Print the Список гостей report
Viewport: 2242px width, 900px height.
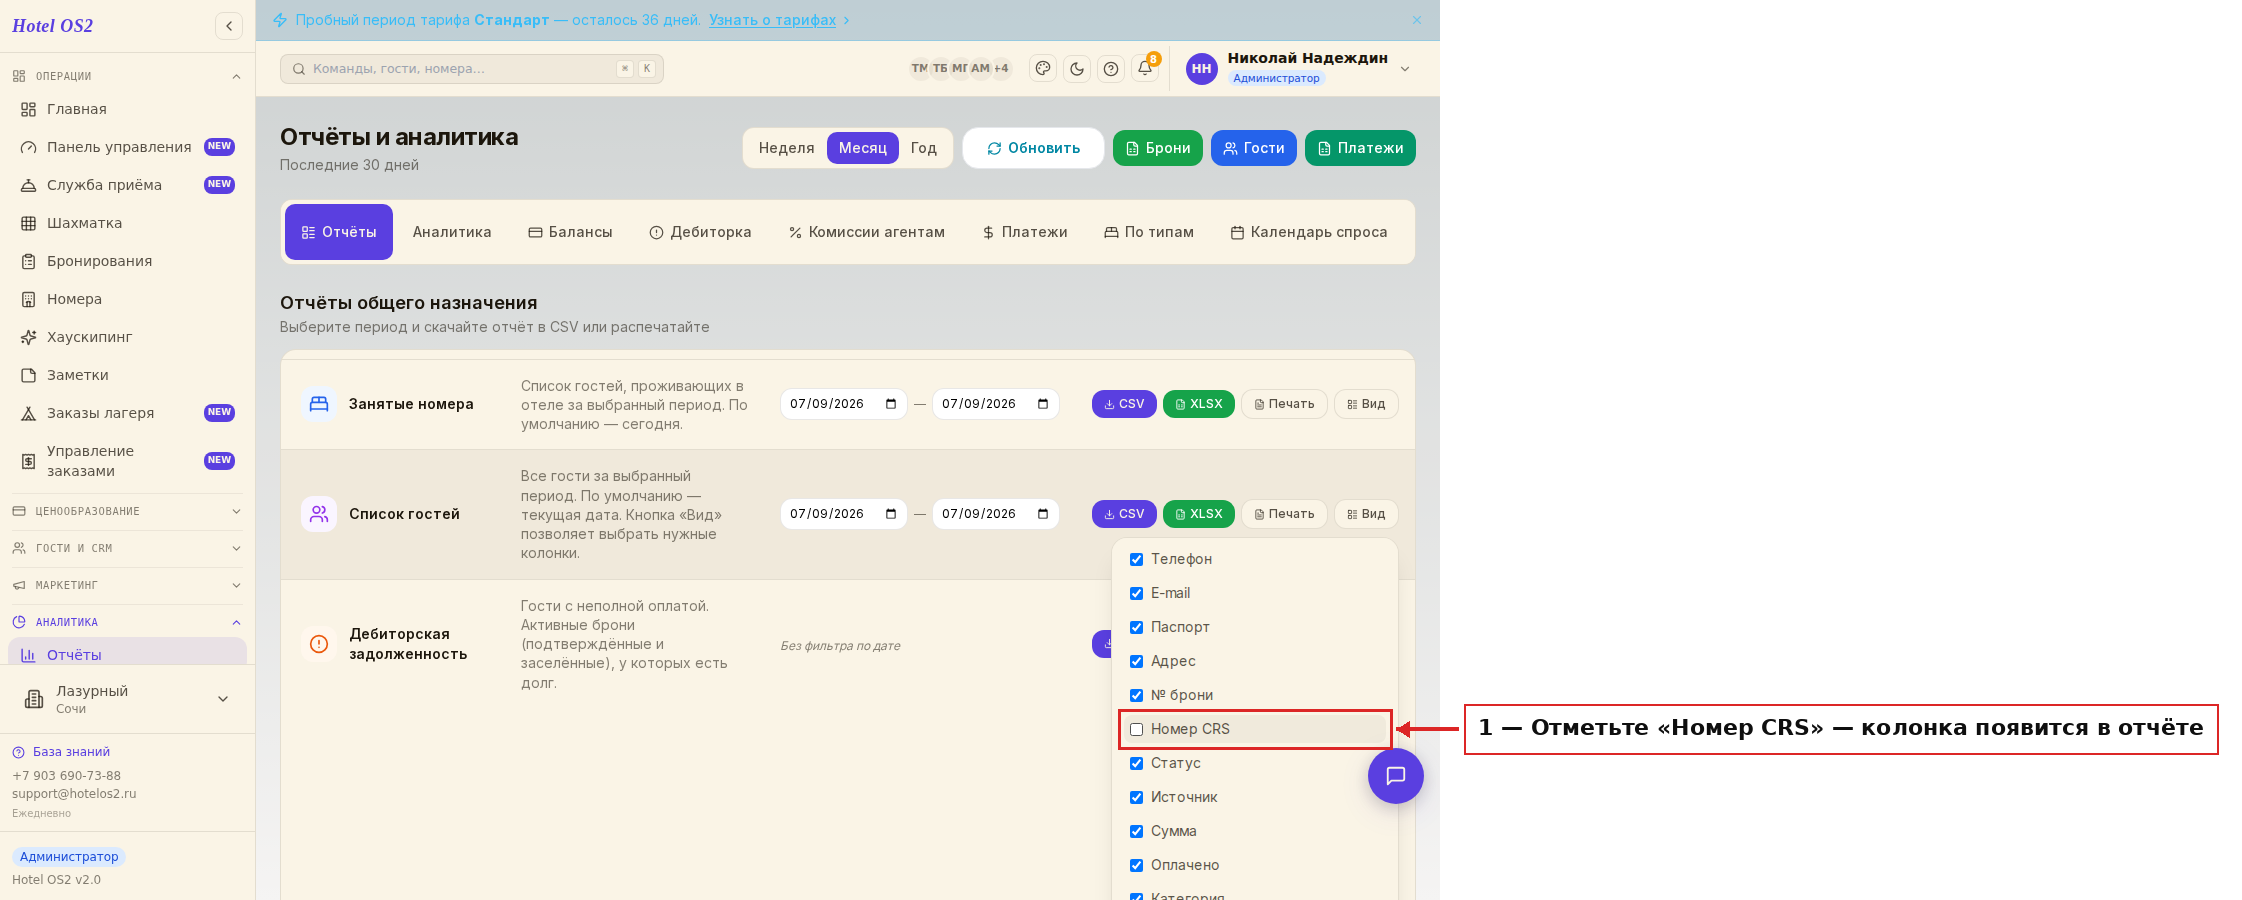(1284, 514)
